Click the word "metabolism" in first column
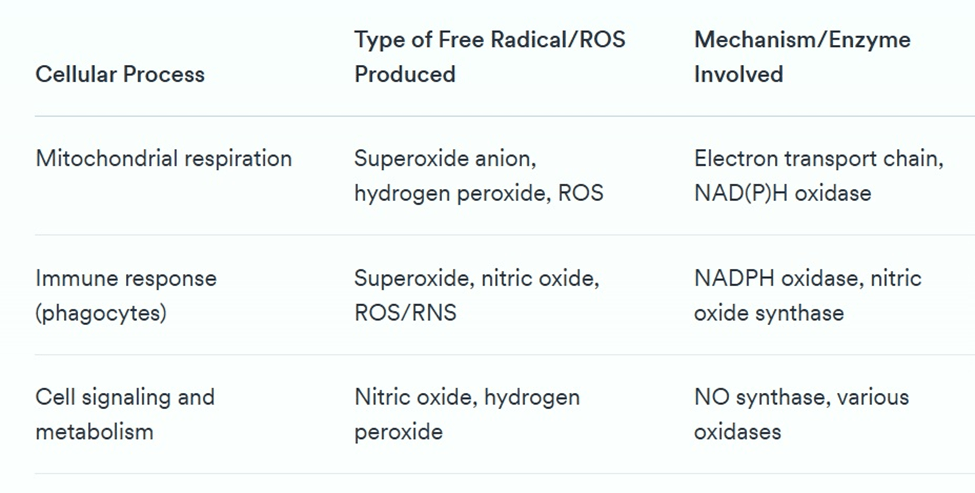975x493 pixels. [x=94, y=432]
